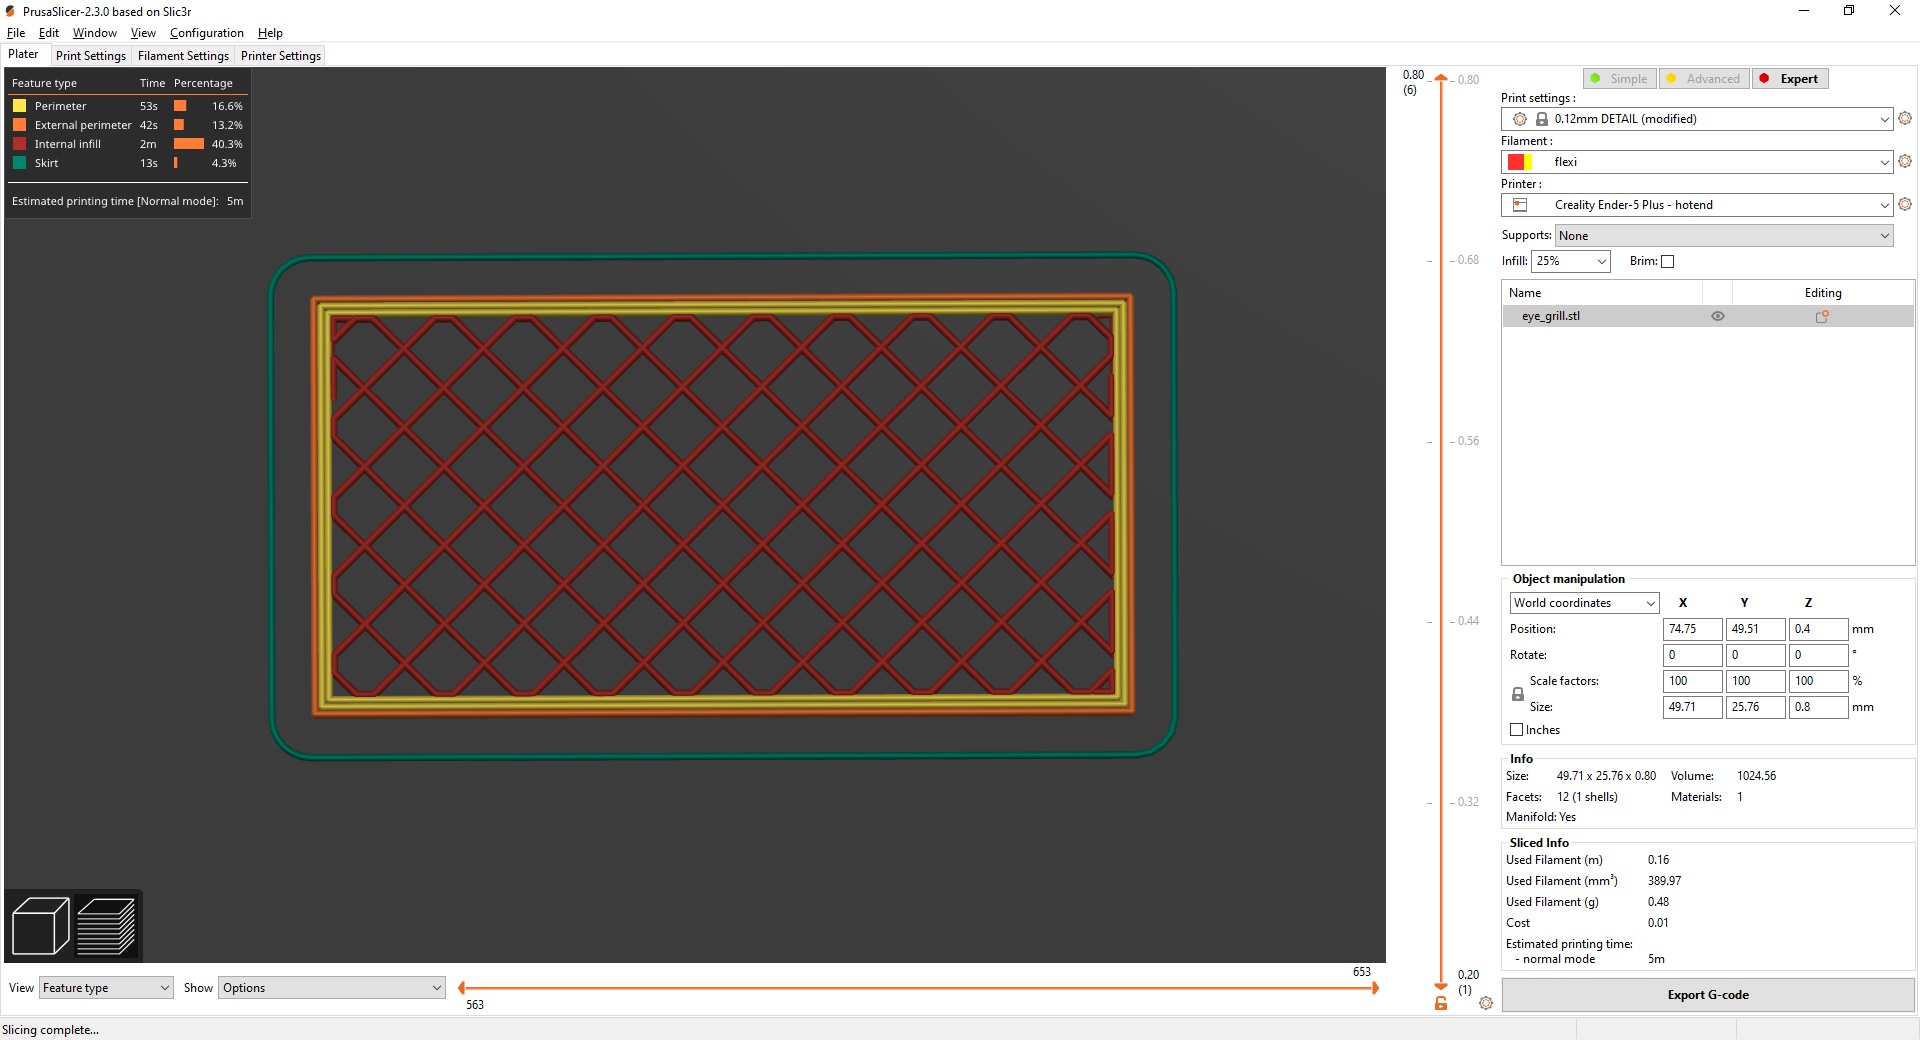Switch to Expert mode

pos(1790,79)
